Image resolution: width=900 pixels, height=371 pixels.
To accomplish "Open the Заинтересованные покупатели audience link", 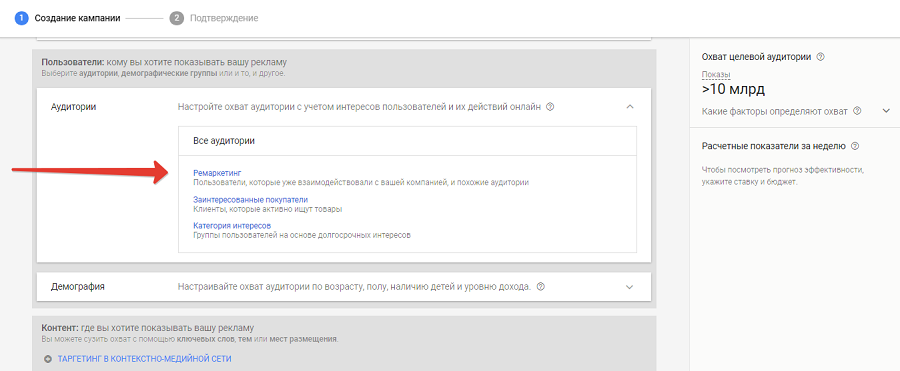I will click(x=251, y=199).
